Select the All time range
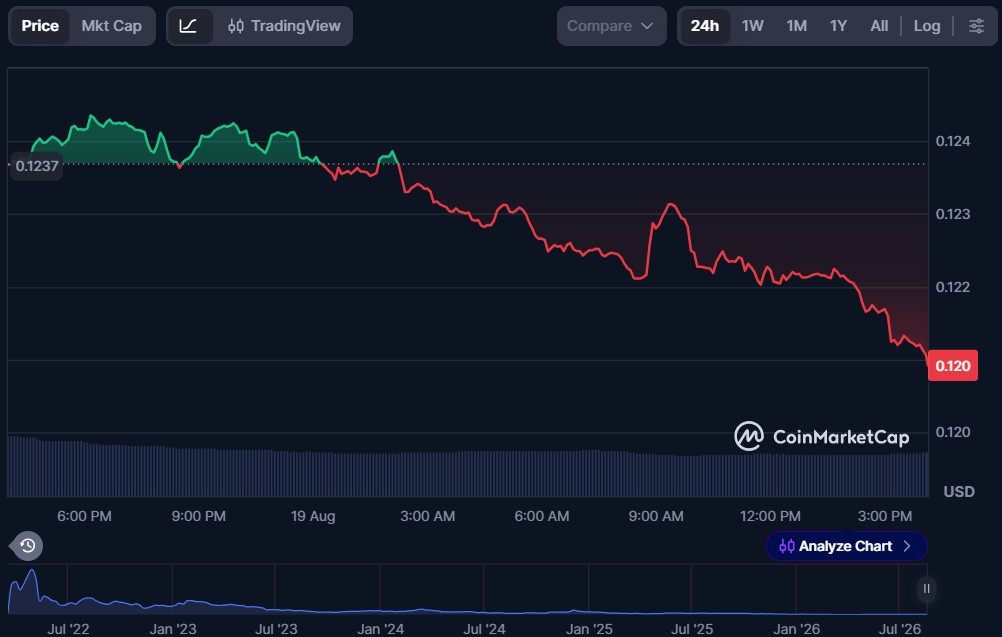 tap(879, 26)
